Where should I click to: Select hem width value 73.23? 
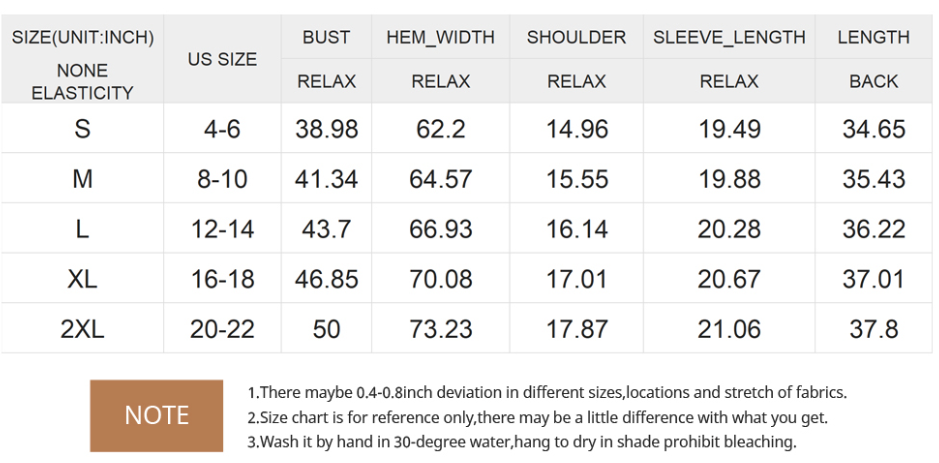pos(440,329)
